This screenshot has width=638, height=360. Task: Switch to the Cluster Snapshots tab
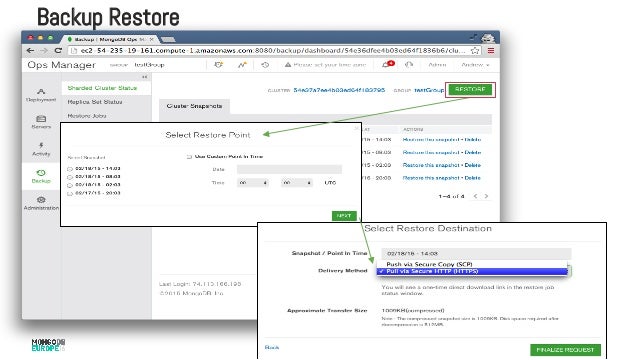(x=194, y=106)
